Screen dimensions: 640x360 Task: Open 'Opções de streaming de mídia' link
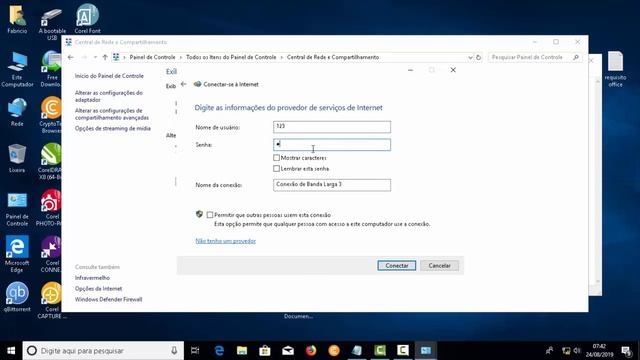coord(113,128)
